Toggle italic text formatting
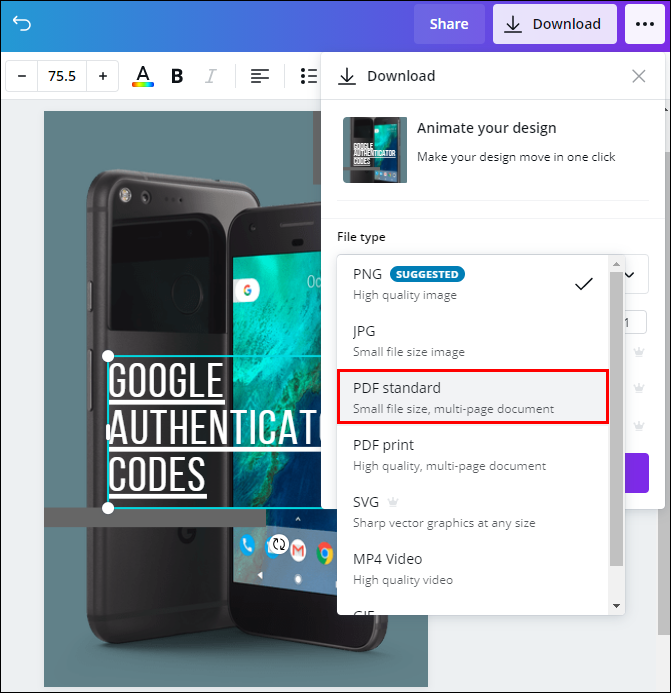The image size is (671, 693). [211, 76]
